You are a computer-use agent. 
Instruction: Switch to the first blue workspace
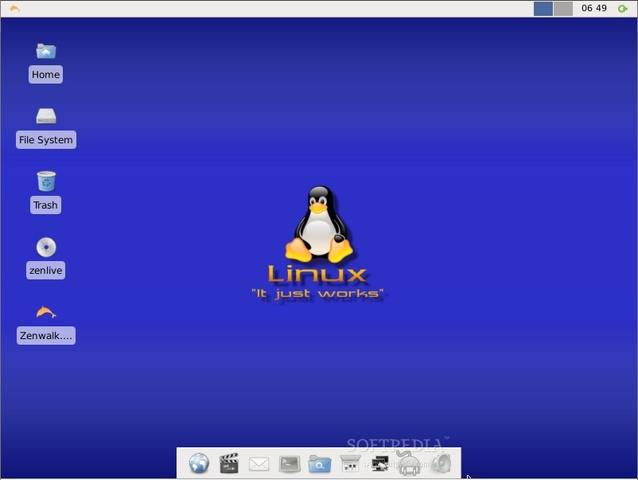click(543, 9)
